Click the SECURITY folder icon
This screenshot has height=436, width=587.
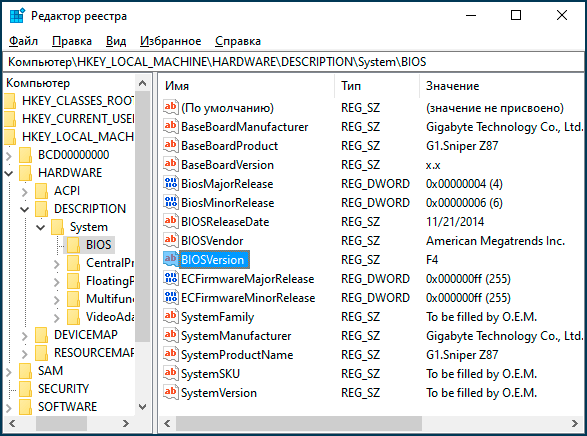click(x=25, y=388)
